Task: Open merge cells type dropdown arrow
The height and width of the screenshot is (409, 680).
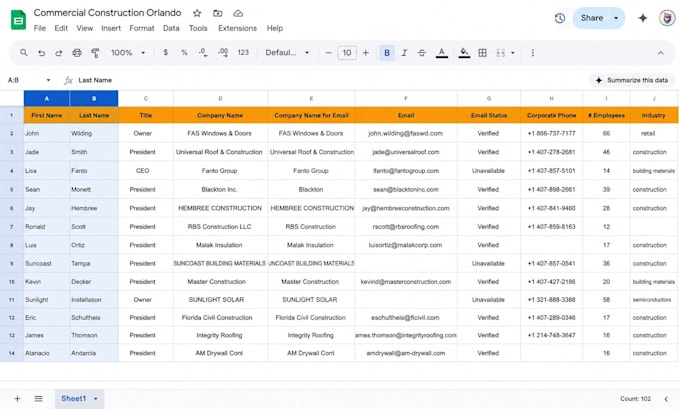Action: (513, 53)
